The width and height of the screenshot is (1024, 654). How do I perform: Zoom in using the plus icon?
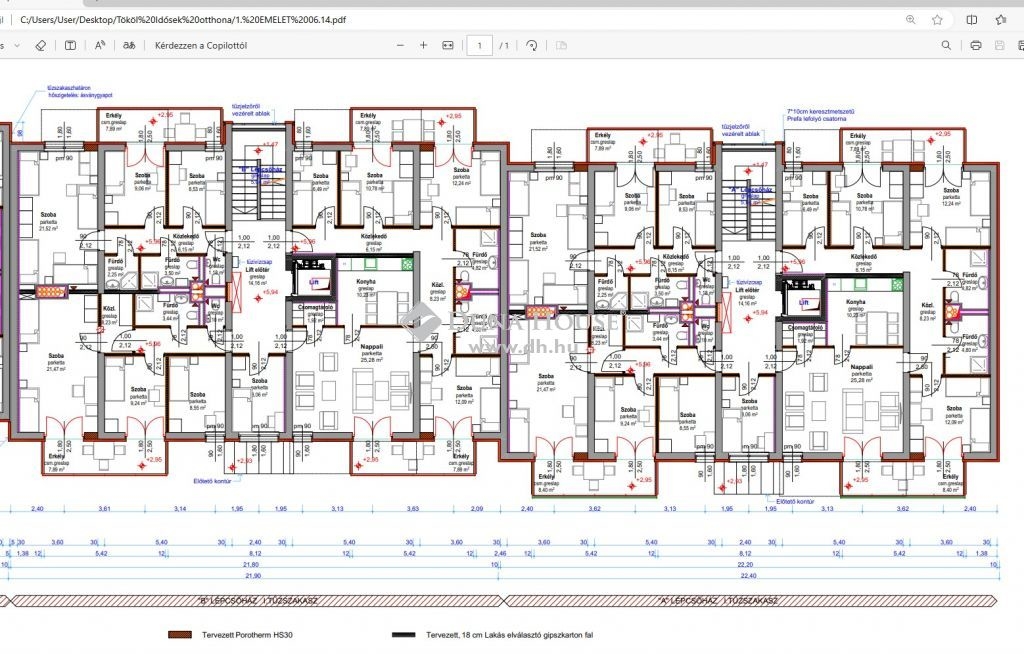(423, 46)
